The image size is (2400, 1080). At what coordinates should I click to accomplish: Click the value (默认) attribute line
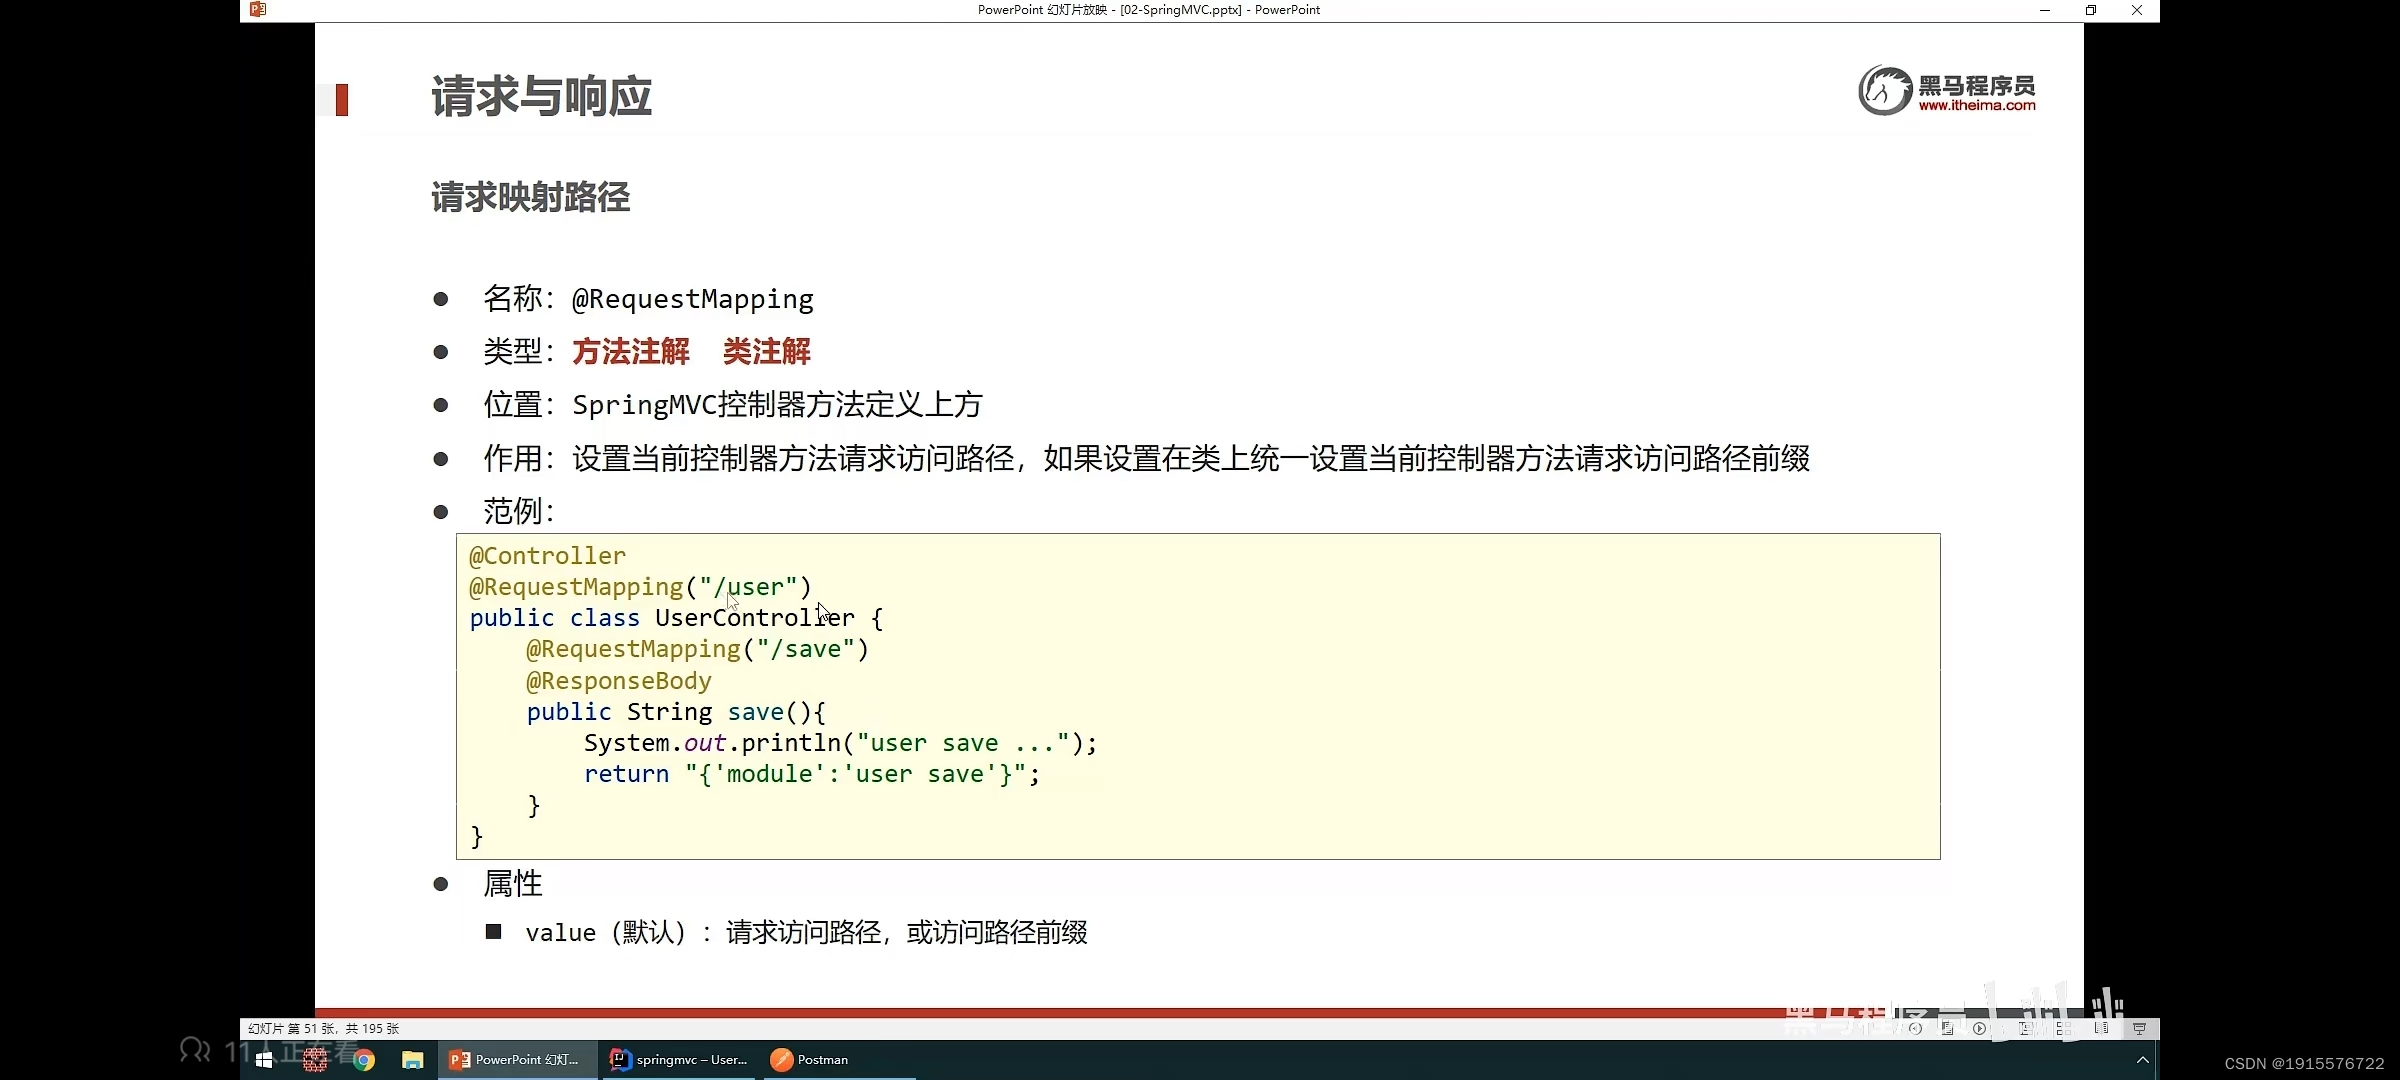click(x=806, y=933)
